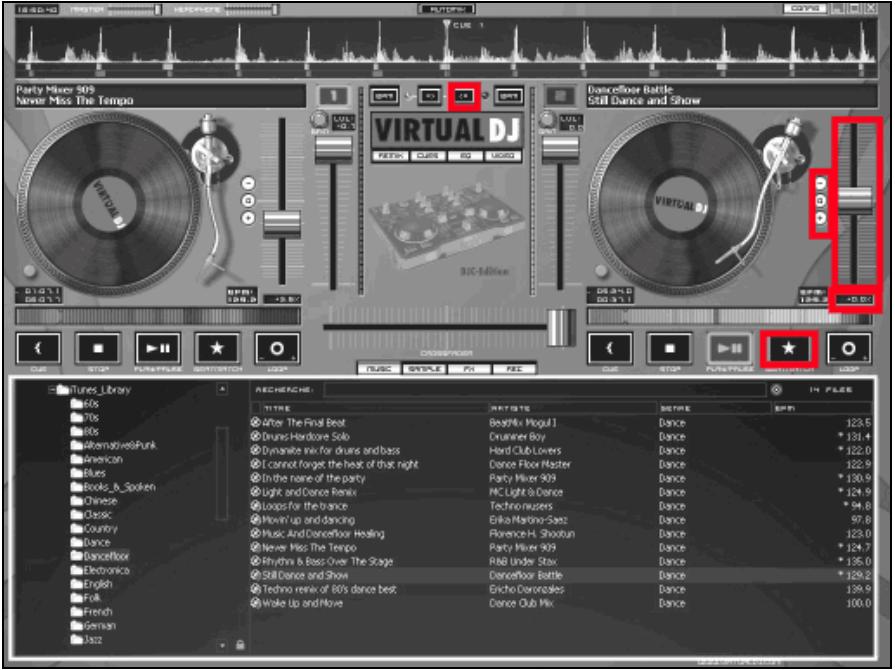Click right deck pitch plus button
This screenshot has height=670, width=895.
[x=820, y=217]
